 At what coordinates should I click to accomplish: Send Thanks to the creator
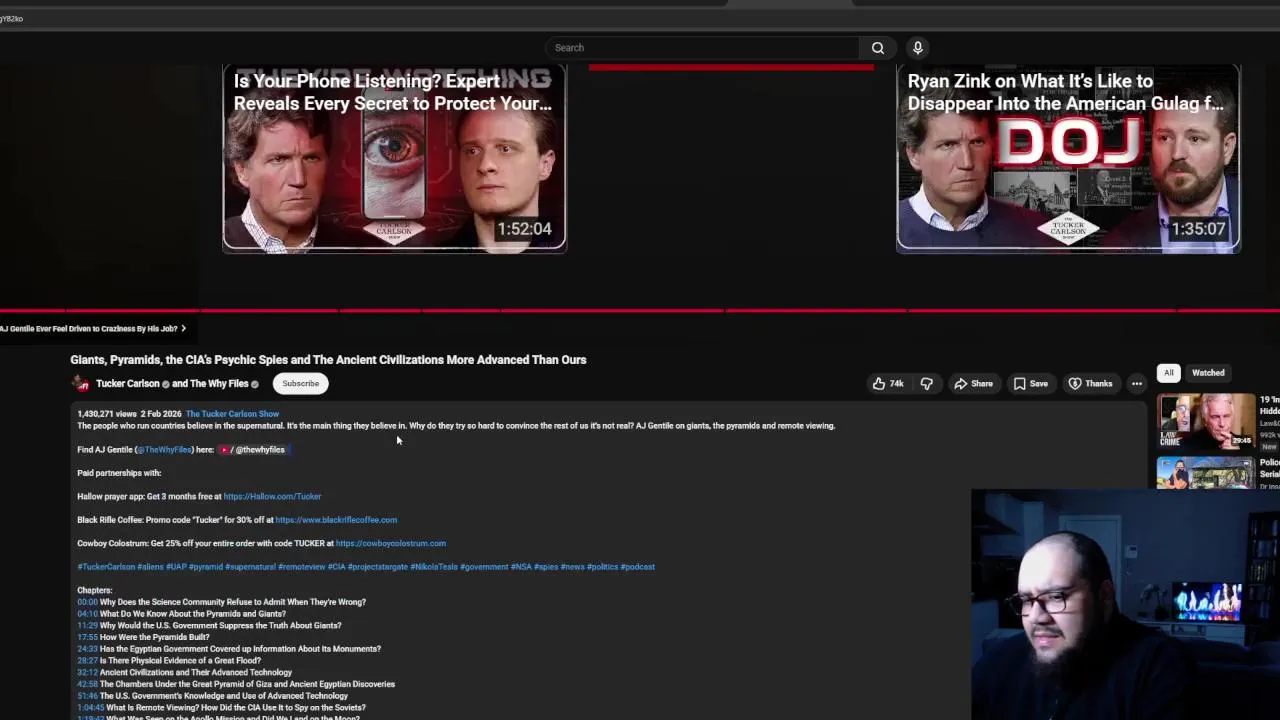pyautogui.click(x=1090, y=384)
